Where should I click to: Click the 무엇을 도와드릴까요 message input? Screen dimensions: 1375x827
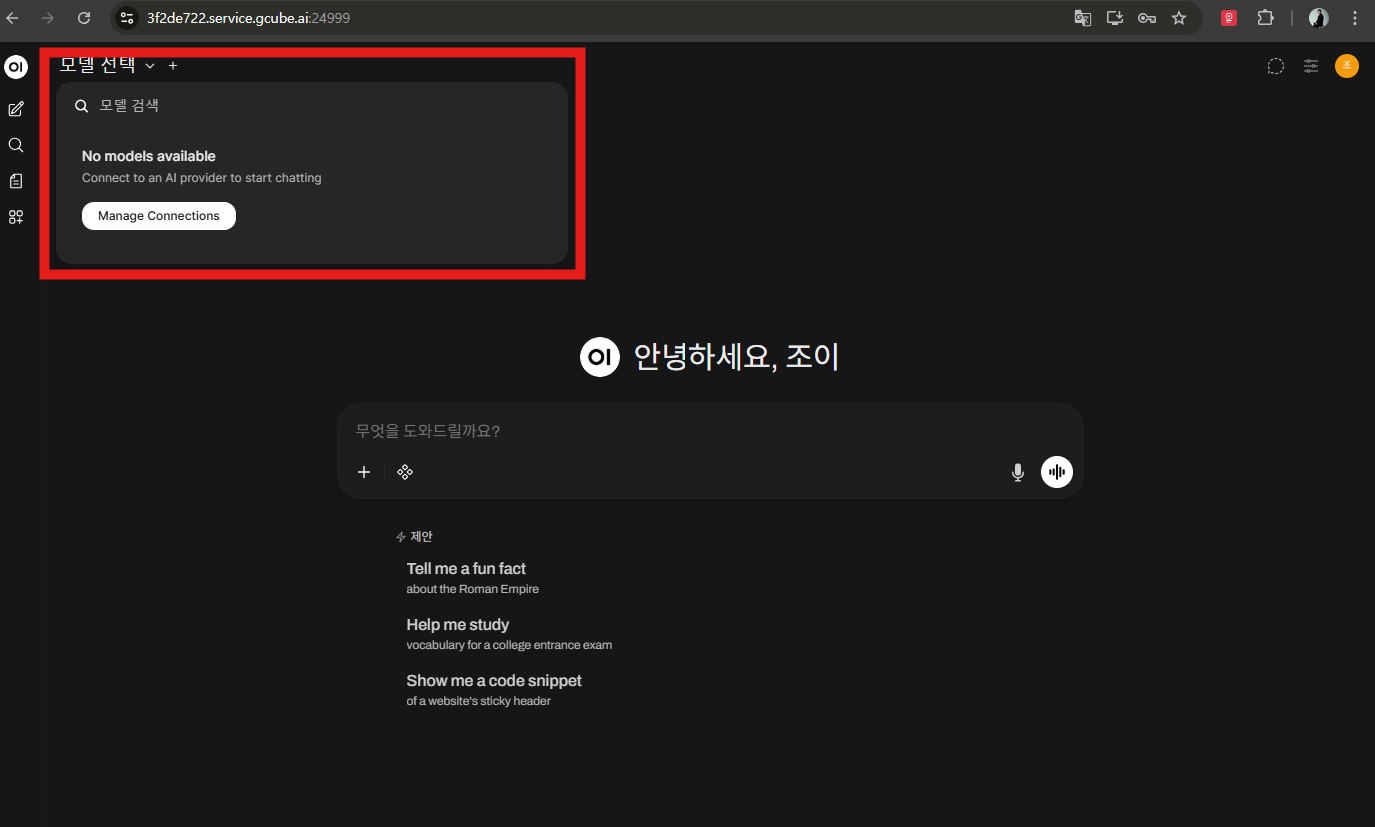coord(700,430)
